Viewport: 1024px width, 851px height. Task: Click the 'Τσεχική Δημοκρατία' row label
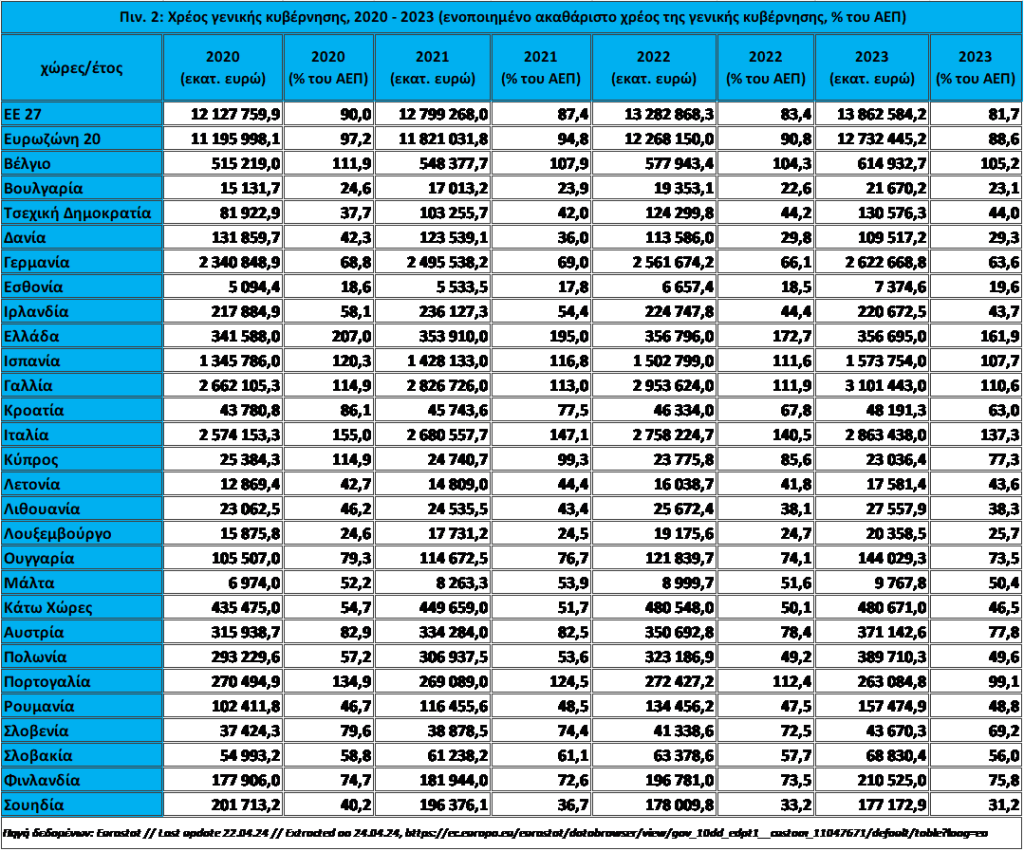pos(81,212)
